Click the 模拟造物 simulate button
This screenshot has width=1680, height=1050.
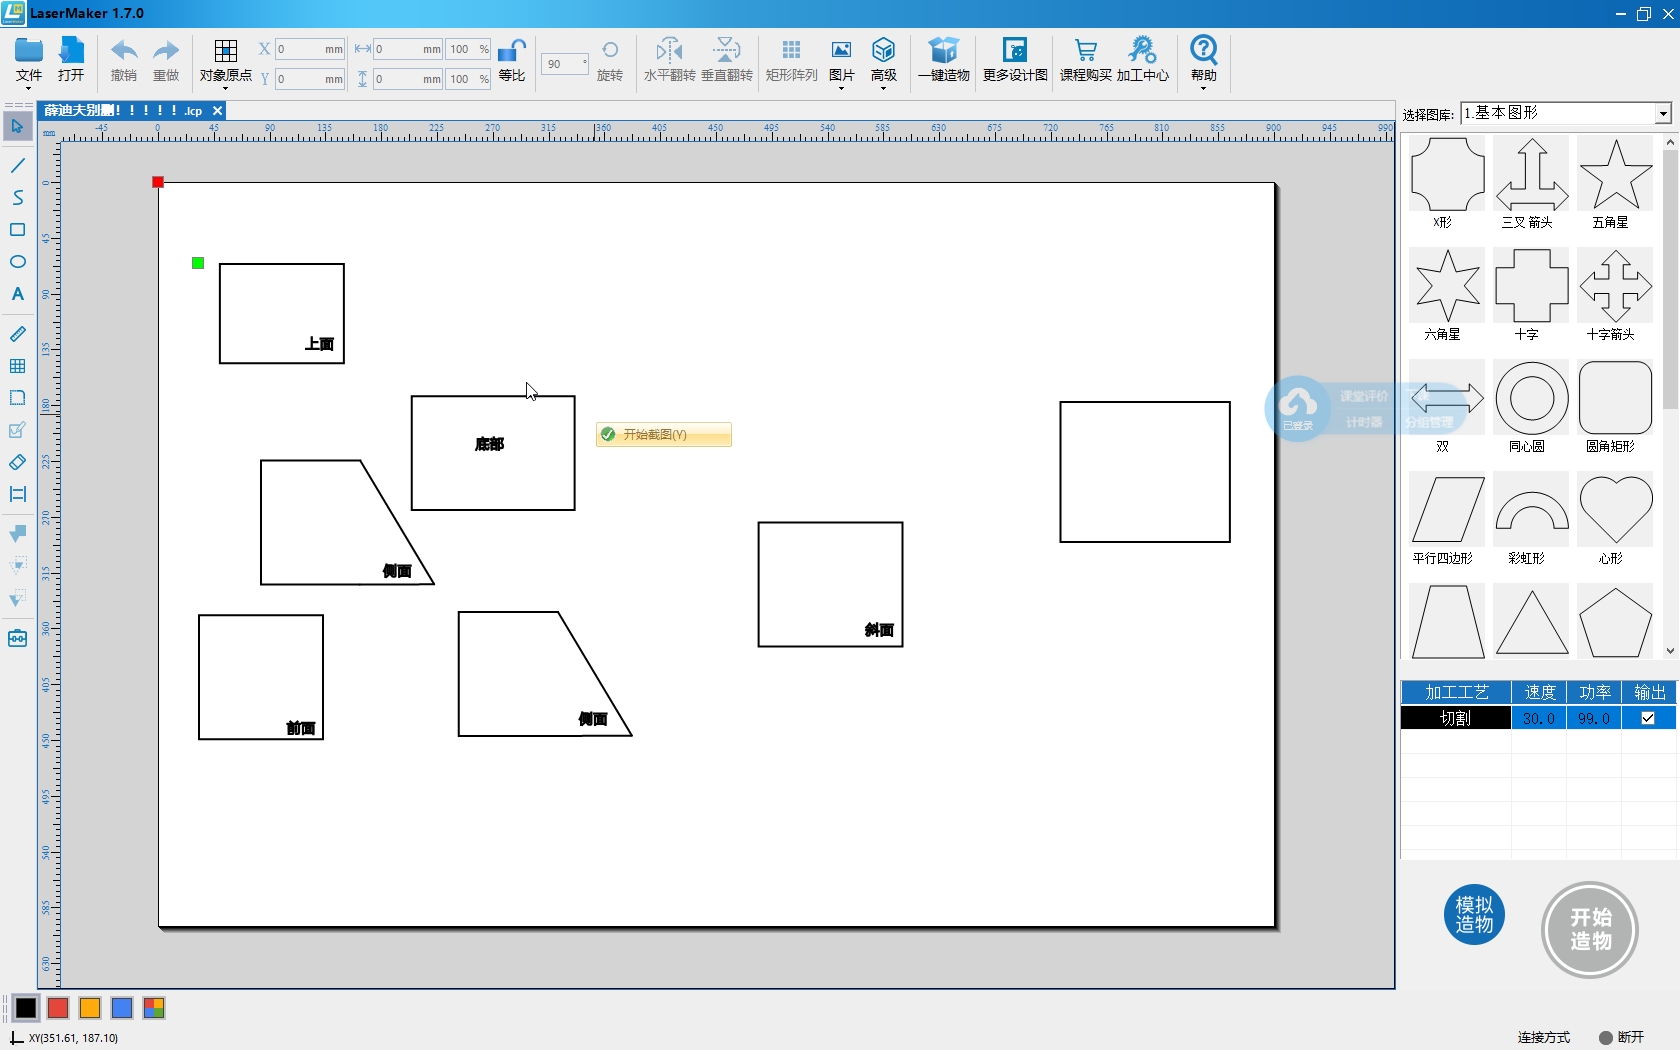[1474, 914]
